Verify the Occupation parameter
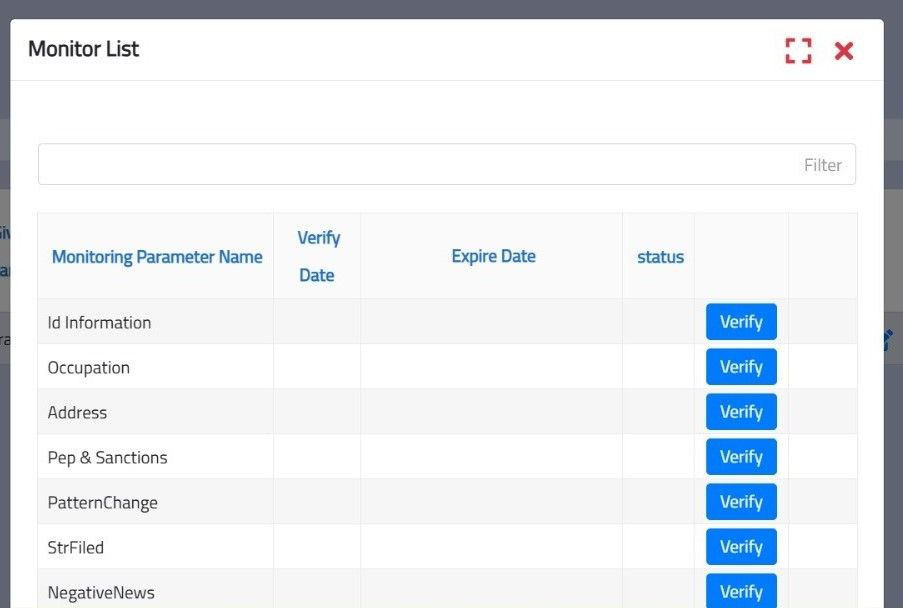Screen dimensions: 903x608 pos(741,367)
